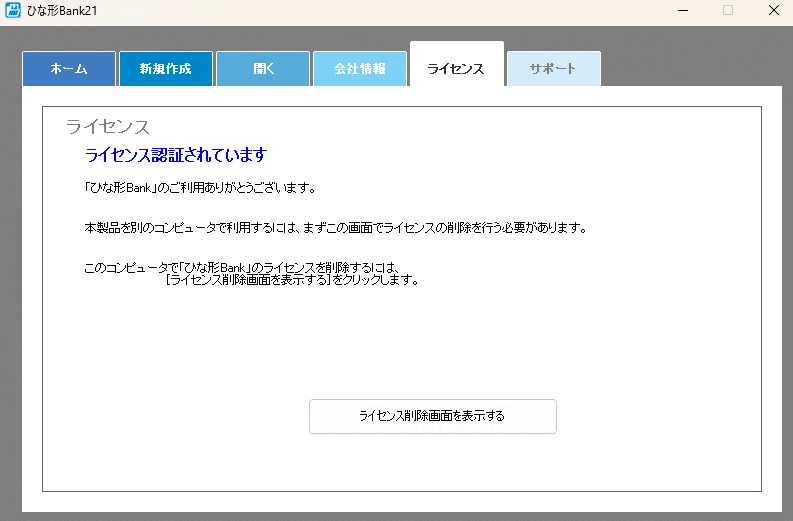
Task: Click the ひな形Bank21 app icon in title bar
Action: 13,10
